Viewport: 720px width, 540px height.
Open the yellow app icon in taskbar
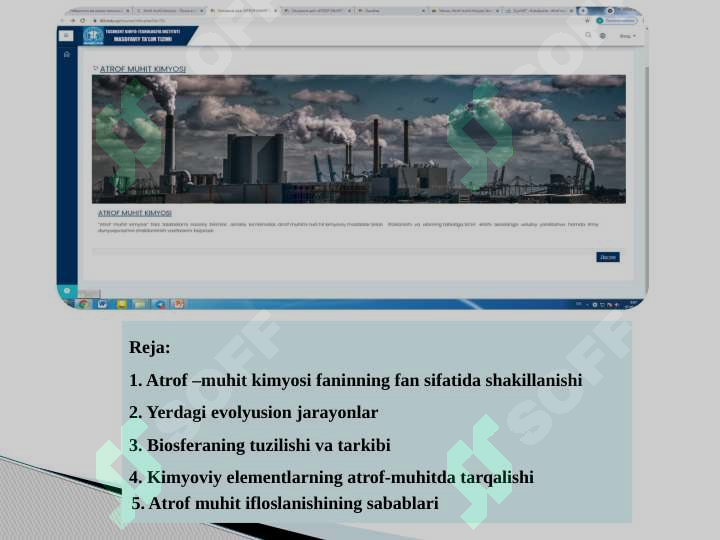click(122, 304)
